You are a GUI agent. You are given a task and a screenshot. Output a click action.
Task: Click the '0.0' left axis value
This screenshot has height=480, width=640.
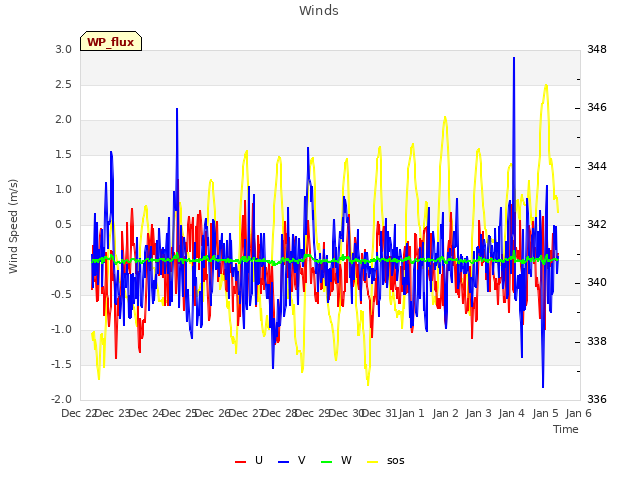coord(63,260)
